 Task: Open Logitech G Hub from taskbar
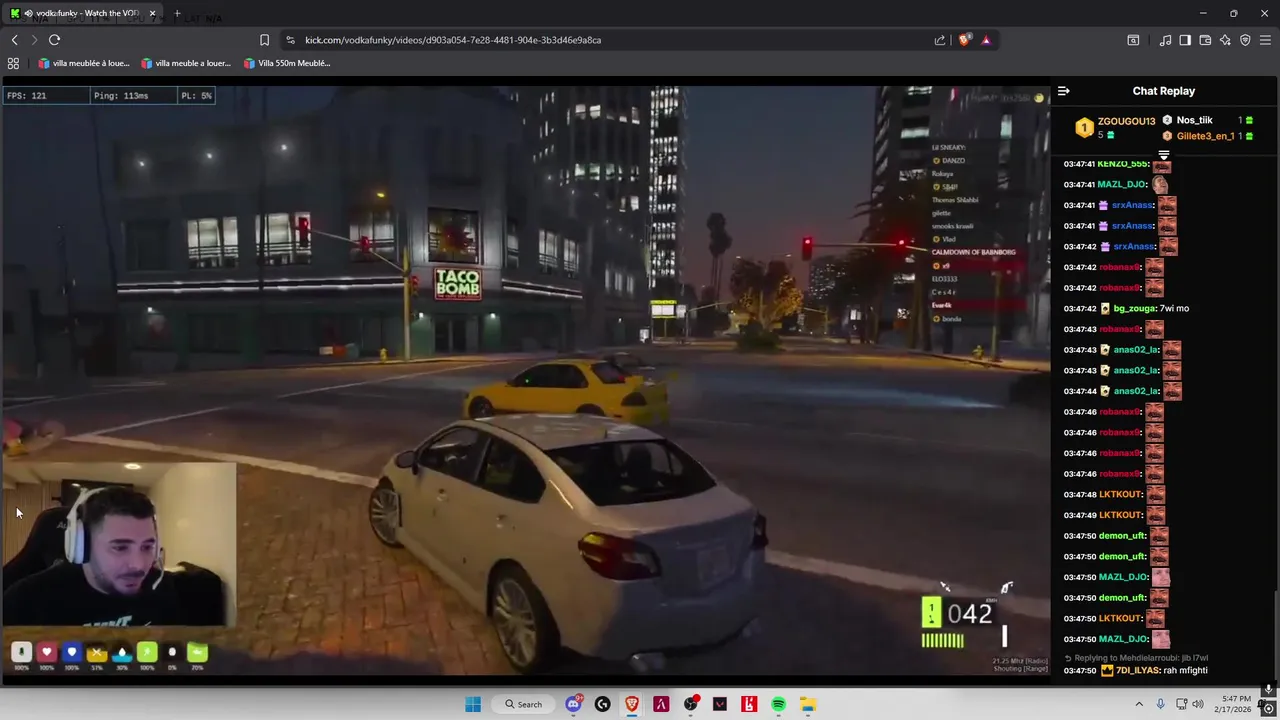pos(602,704)
